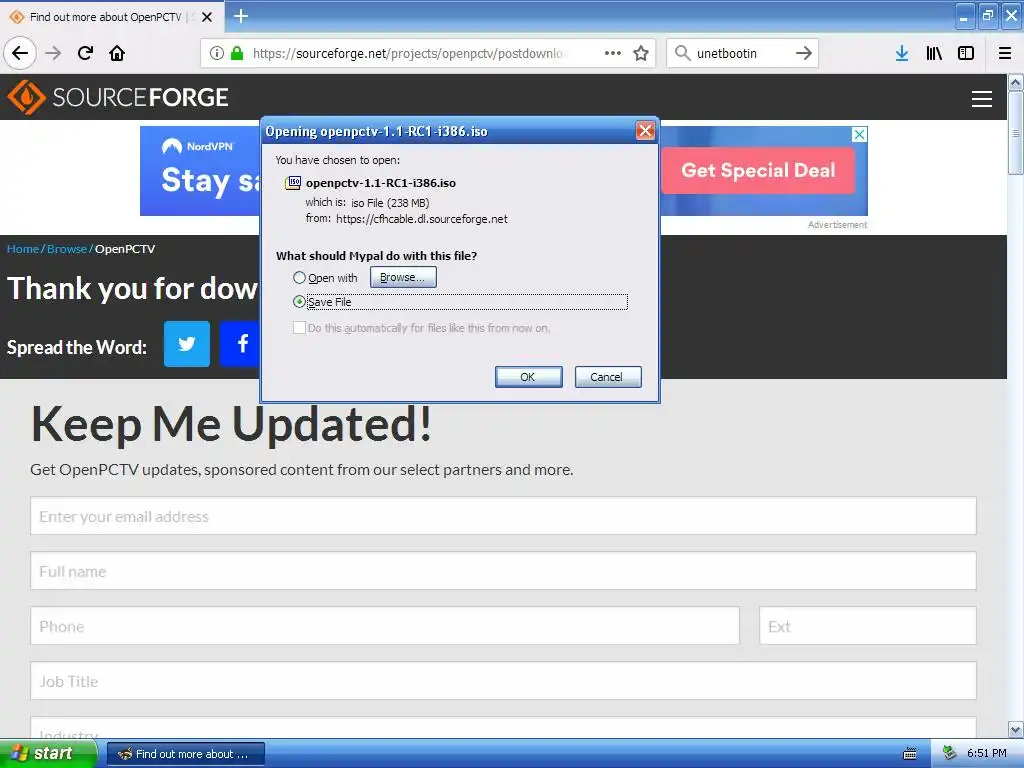1024x768 pixels.
Task: Cancel the file download dialog
Action: point(608,377)
